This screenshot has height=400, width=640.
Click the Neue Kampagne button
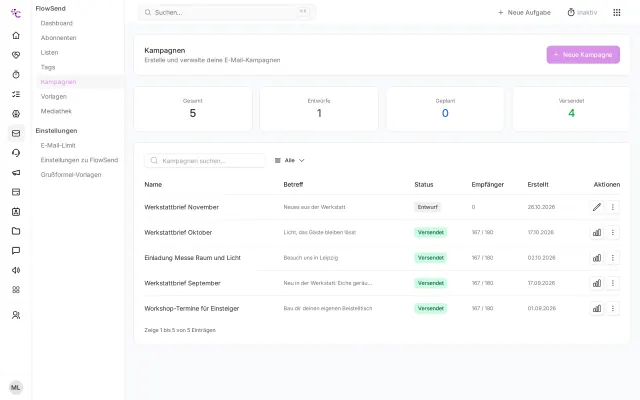pyautogui.click(x=583, y=55)
